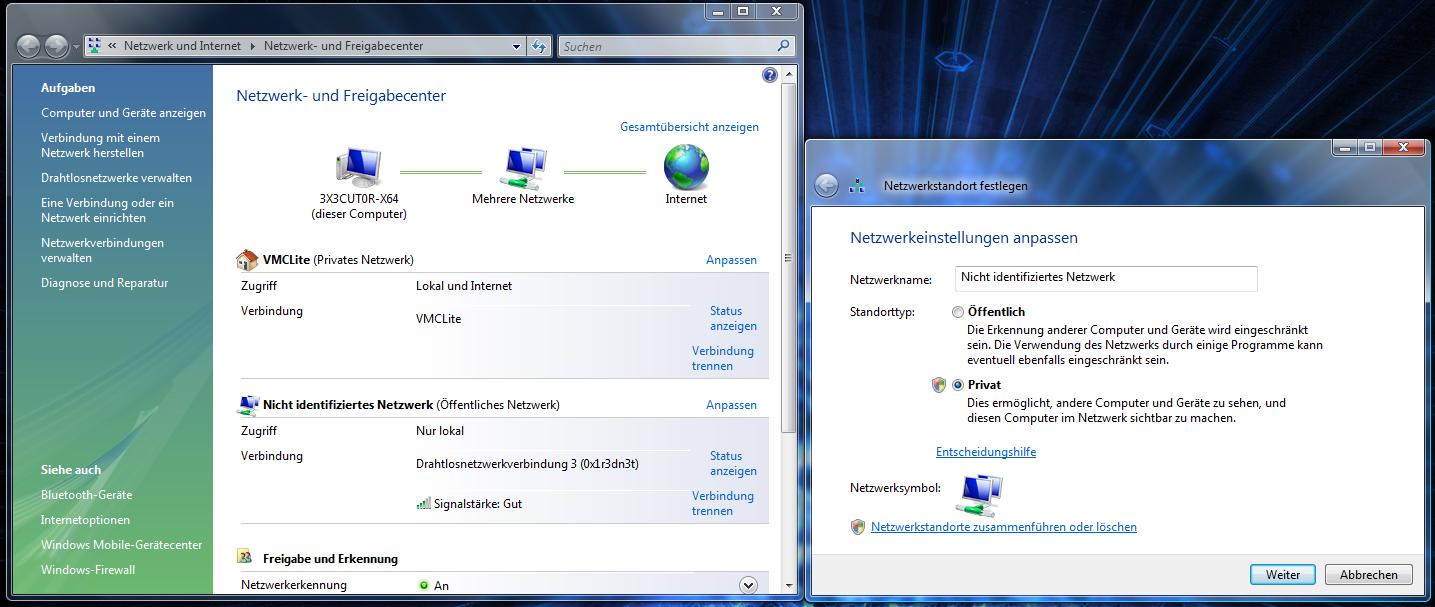The image size is (1435, 607).
Task: Click the Signalstärke: Gut text
Action: (478, 504)
